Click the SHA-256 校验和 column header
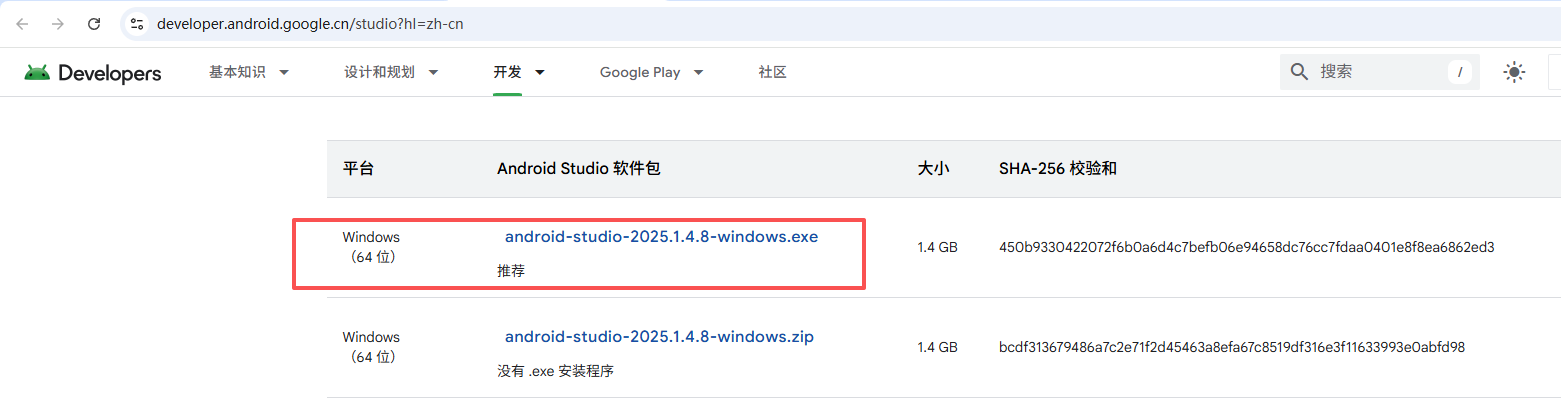Viewport: 1561px width, 420px height. tap(1058, 169)
